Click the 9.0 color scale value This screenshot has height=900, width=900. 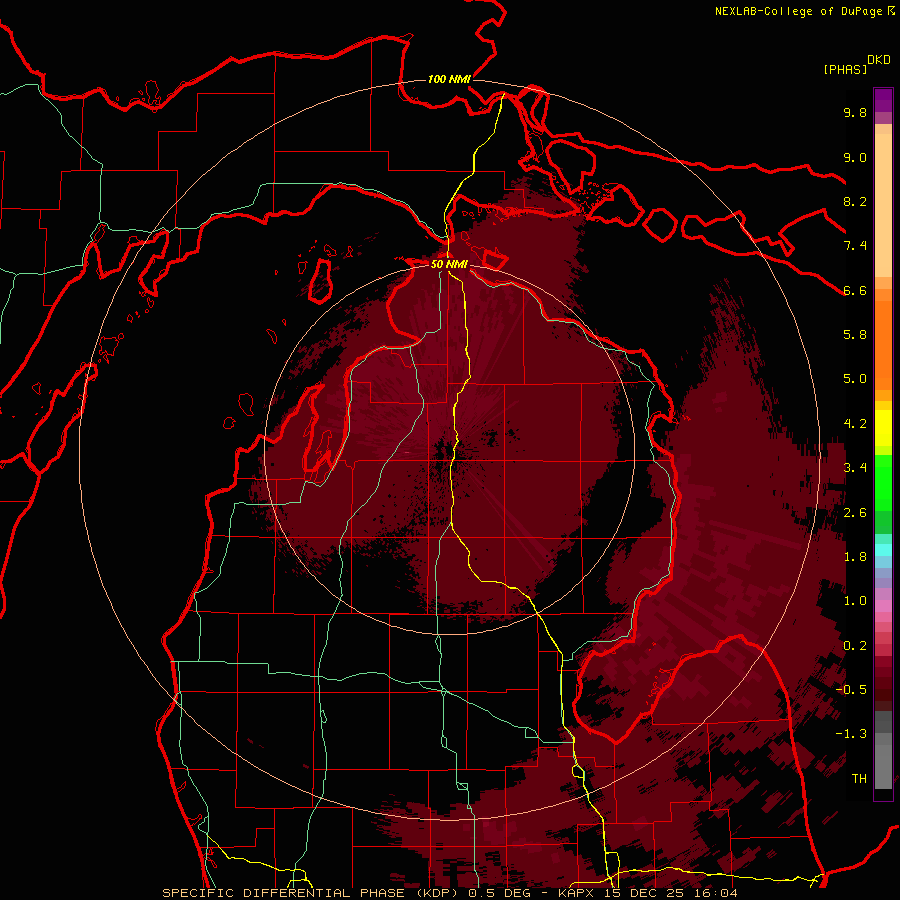[x=855, y=157]
